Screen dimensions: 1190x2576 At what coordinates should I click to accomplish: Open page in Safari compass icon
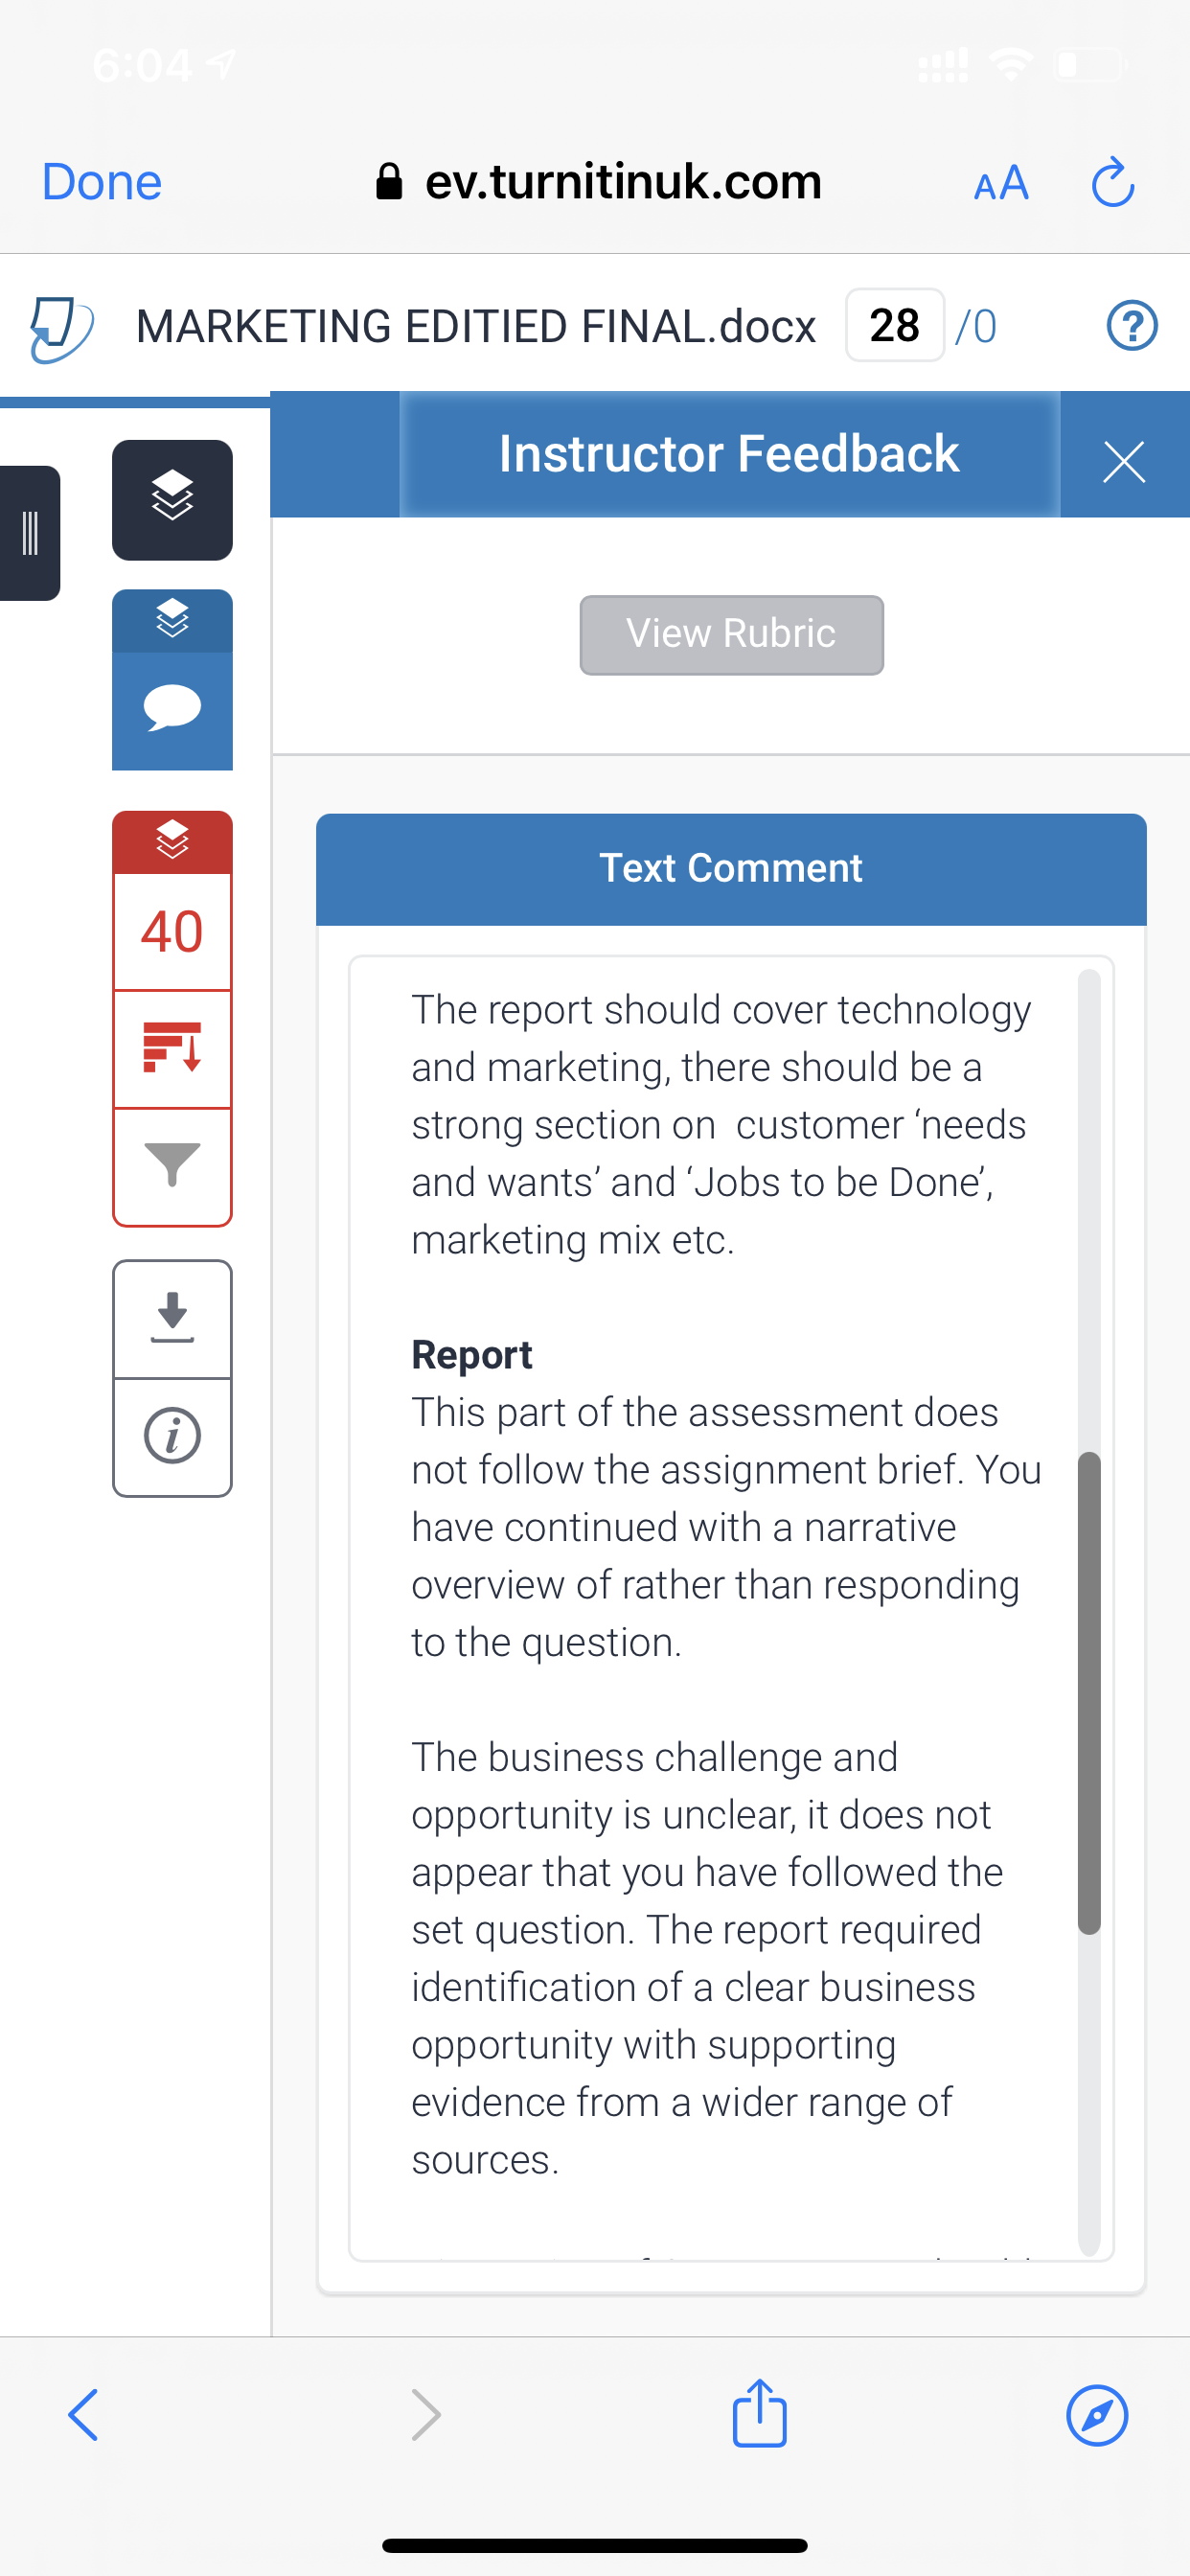1097,2415
